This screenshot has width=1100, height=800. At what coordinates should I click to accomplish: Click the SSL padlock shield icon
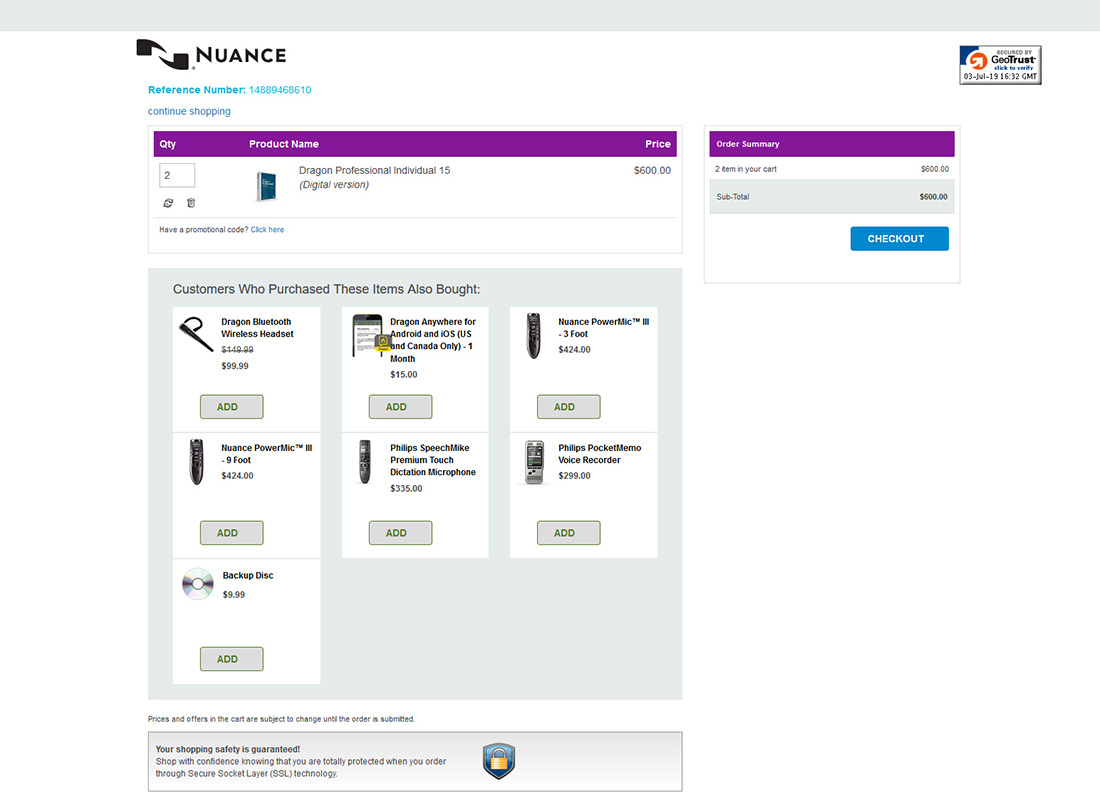499,761
